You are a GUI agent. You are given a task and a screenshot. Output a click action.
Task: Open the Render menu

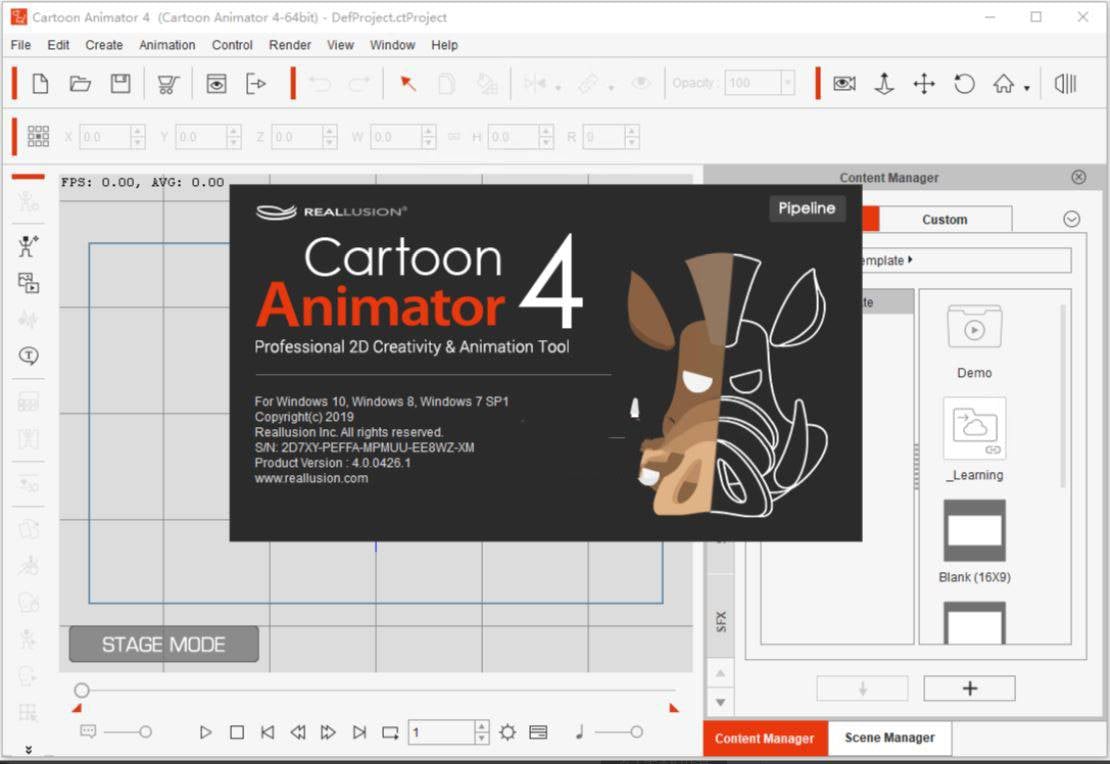pyautogui.click(x=290, y=45)
